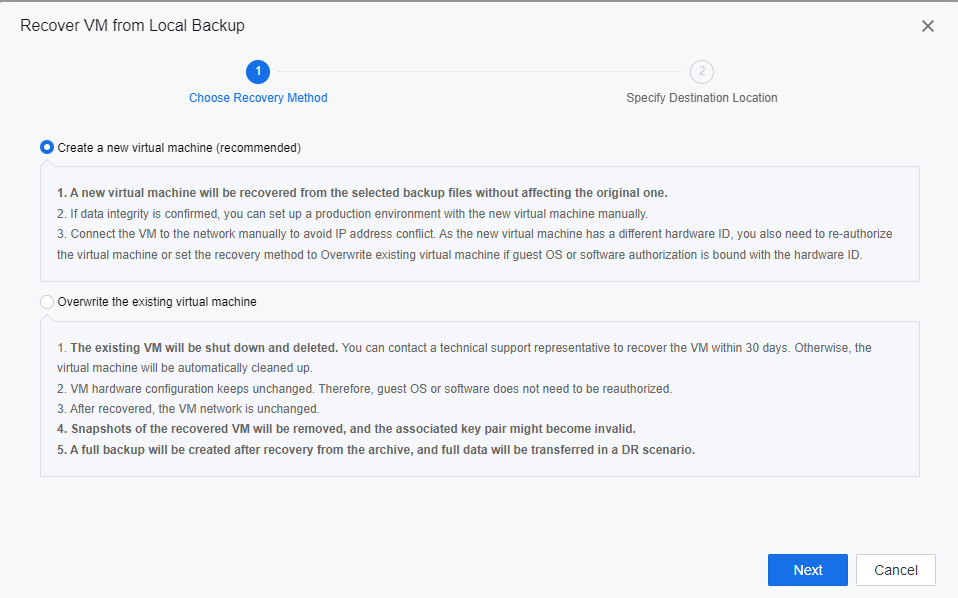The height and width of the screenshot is (598, 958).
Task: Click the "A full backup will be created" line
Action: 375,449
